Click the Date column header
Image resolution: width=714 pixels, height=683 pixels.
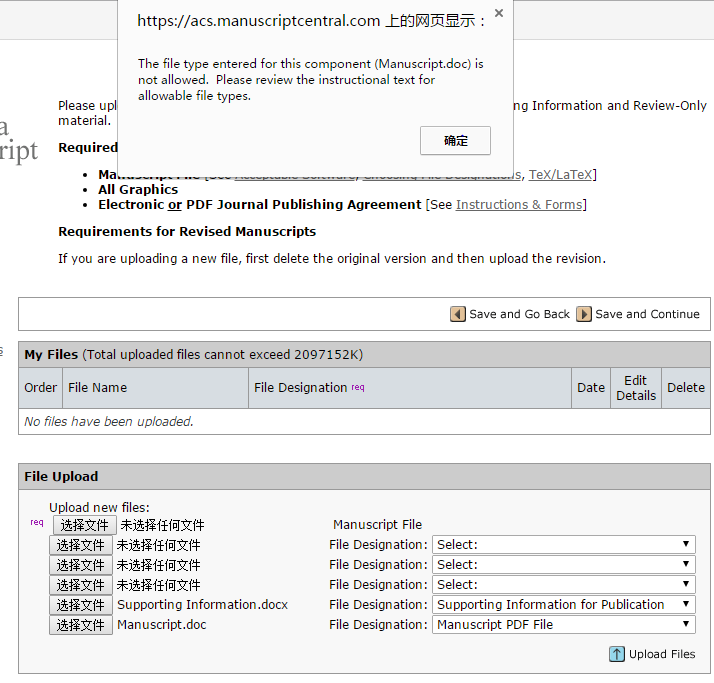pos(591,388)
